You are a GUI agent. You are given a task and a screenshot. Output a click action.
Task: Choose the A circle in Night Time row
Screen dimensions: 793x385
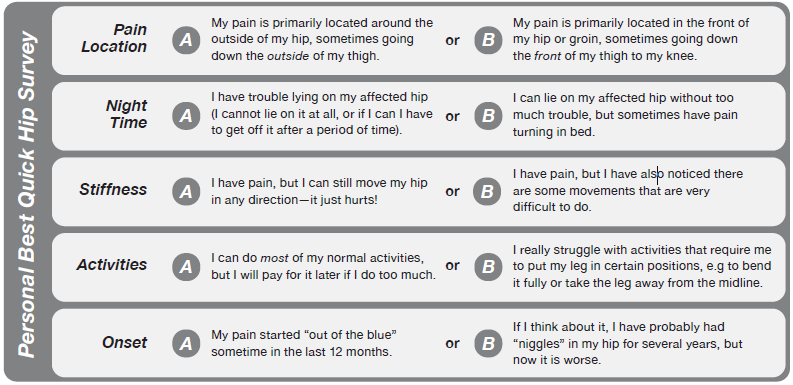click(x=186, y=116)
